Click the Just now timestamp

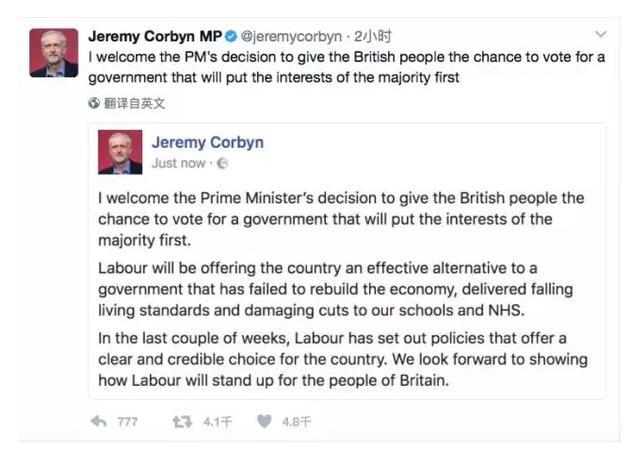coord(179,163)
